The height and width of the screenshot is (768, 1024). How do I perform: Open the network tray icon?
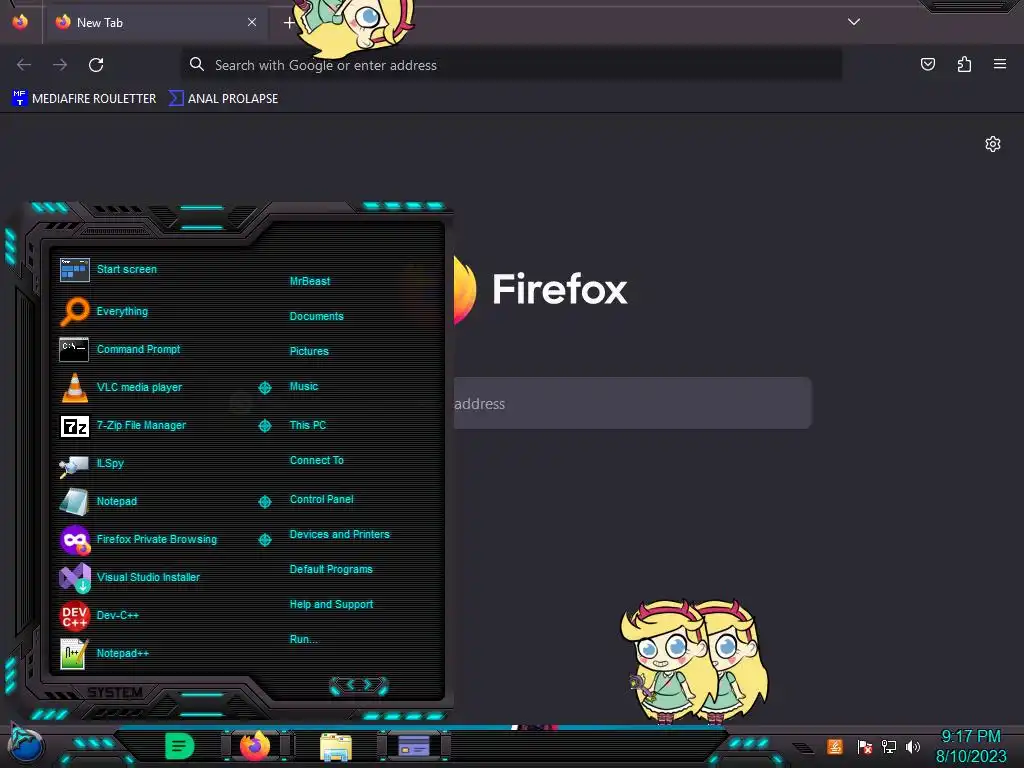tap(889, 746)
